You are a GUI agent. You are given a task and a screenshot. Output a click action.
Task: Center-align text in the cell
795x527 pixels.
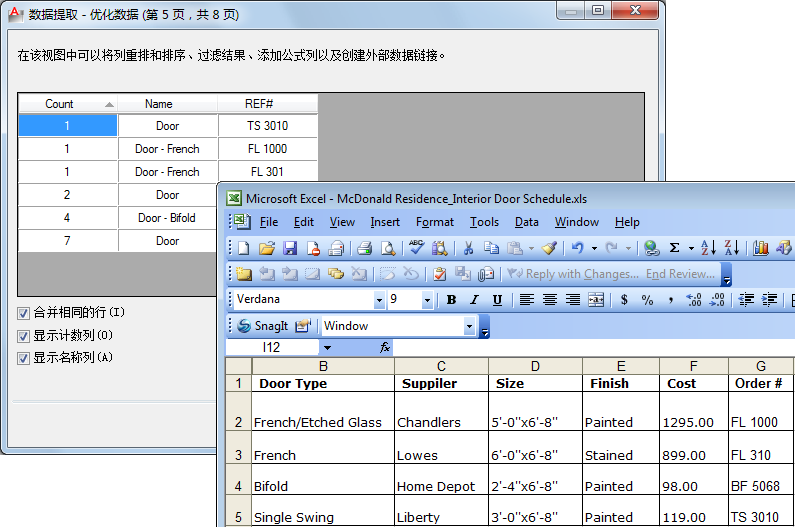pos(550,300)
